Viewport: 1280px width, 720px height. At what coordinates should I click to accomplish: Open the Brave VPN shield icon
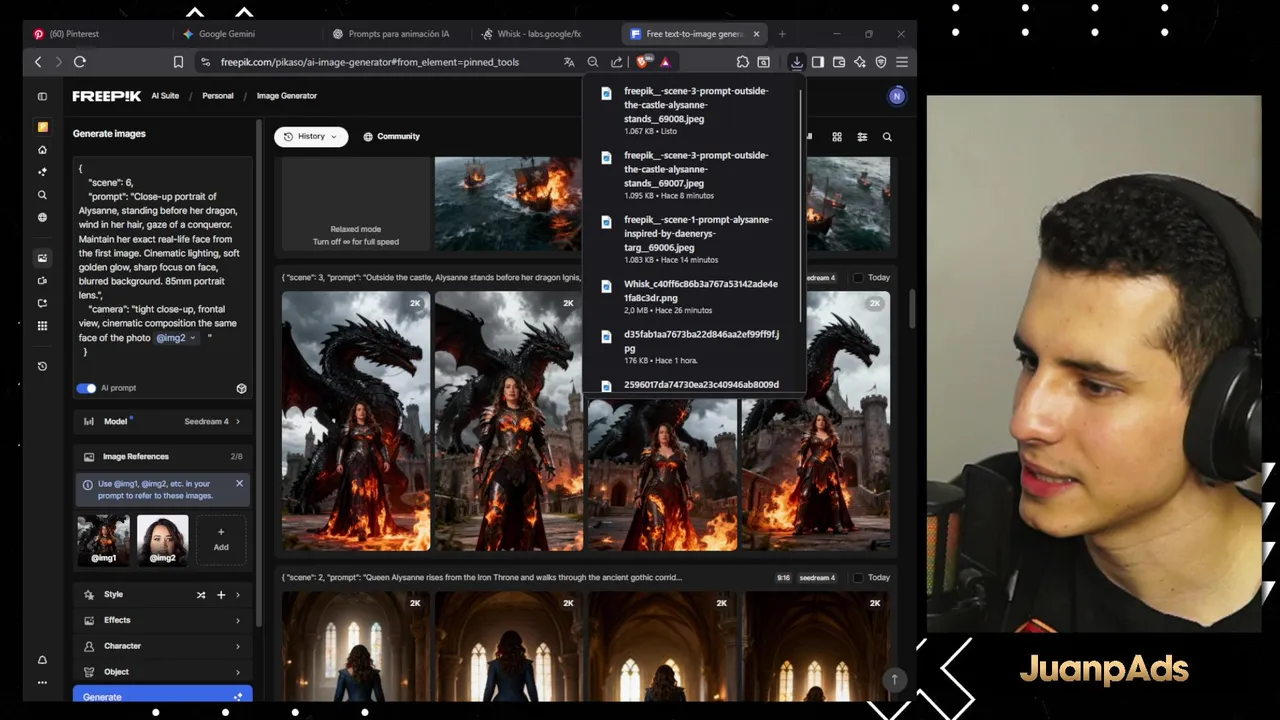click(x=881, y=62)
